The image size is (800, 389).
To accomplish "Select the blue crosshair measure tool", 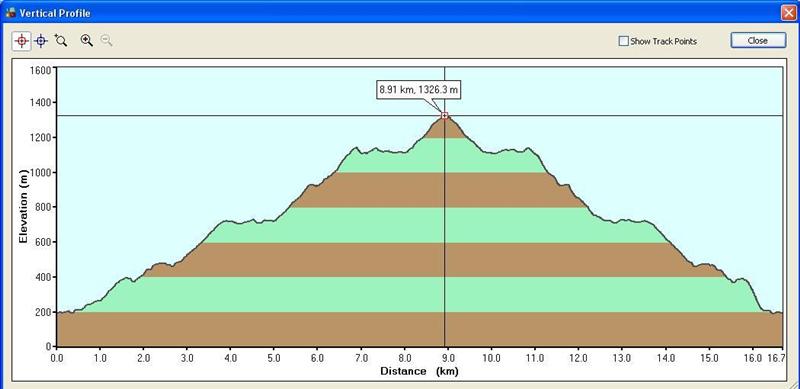I will [41, 41].
